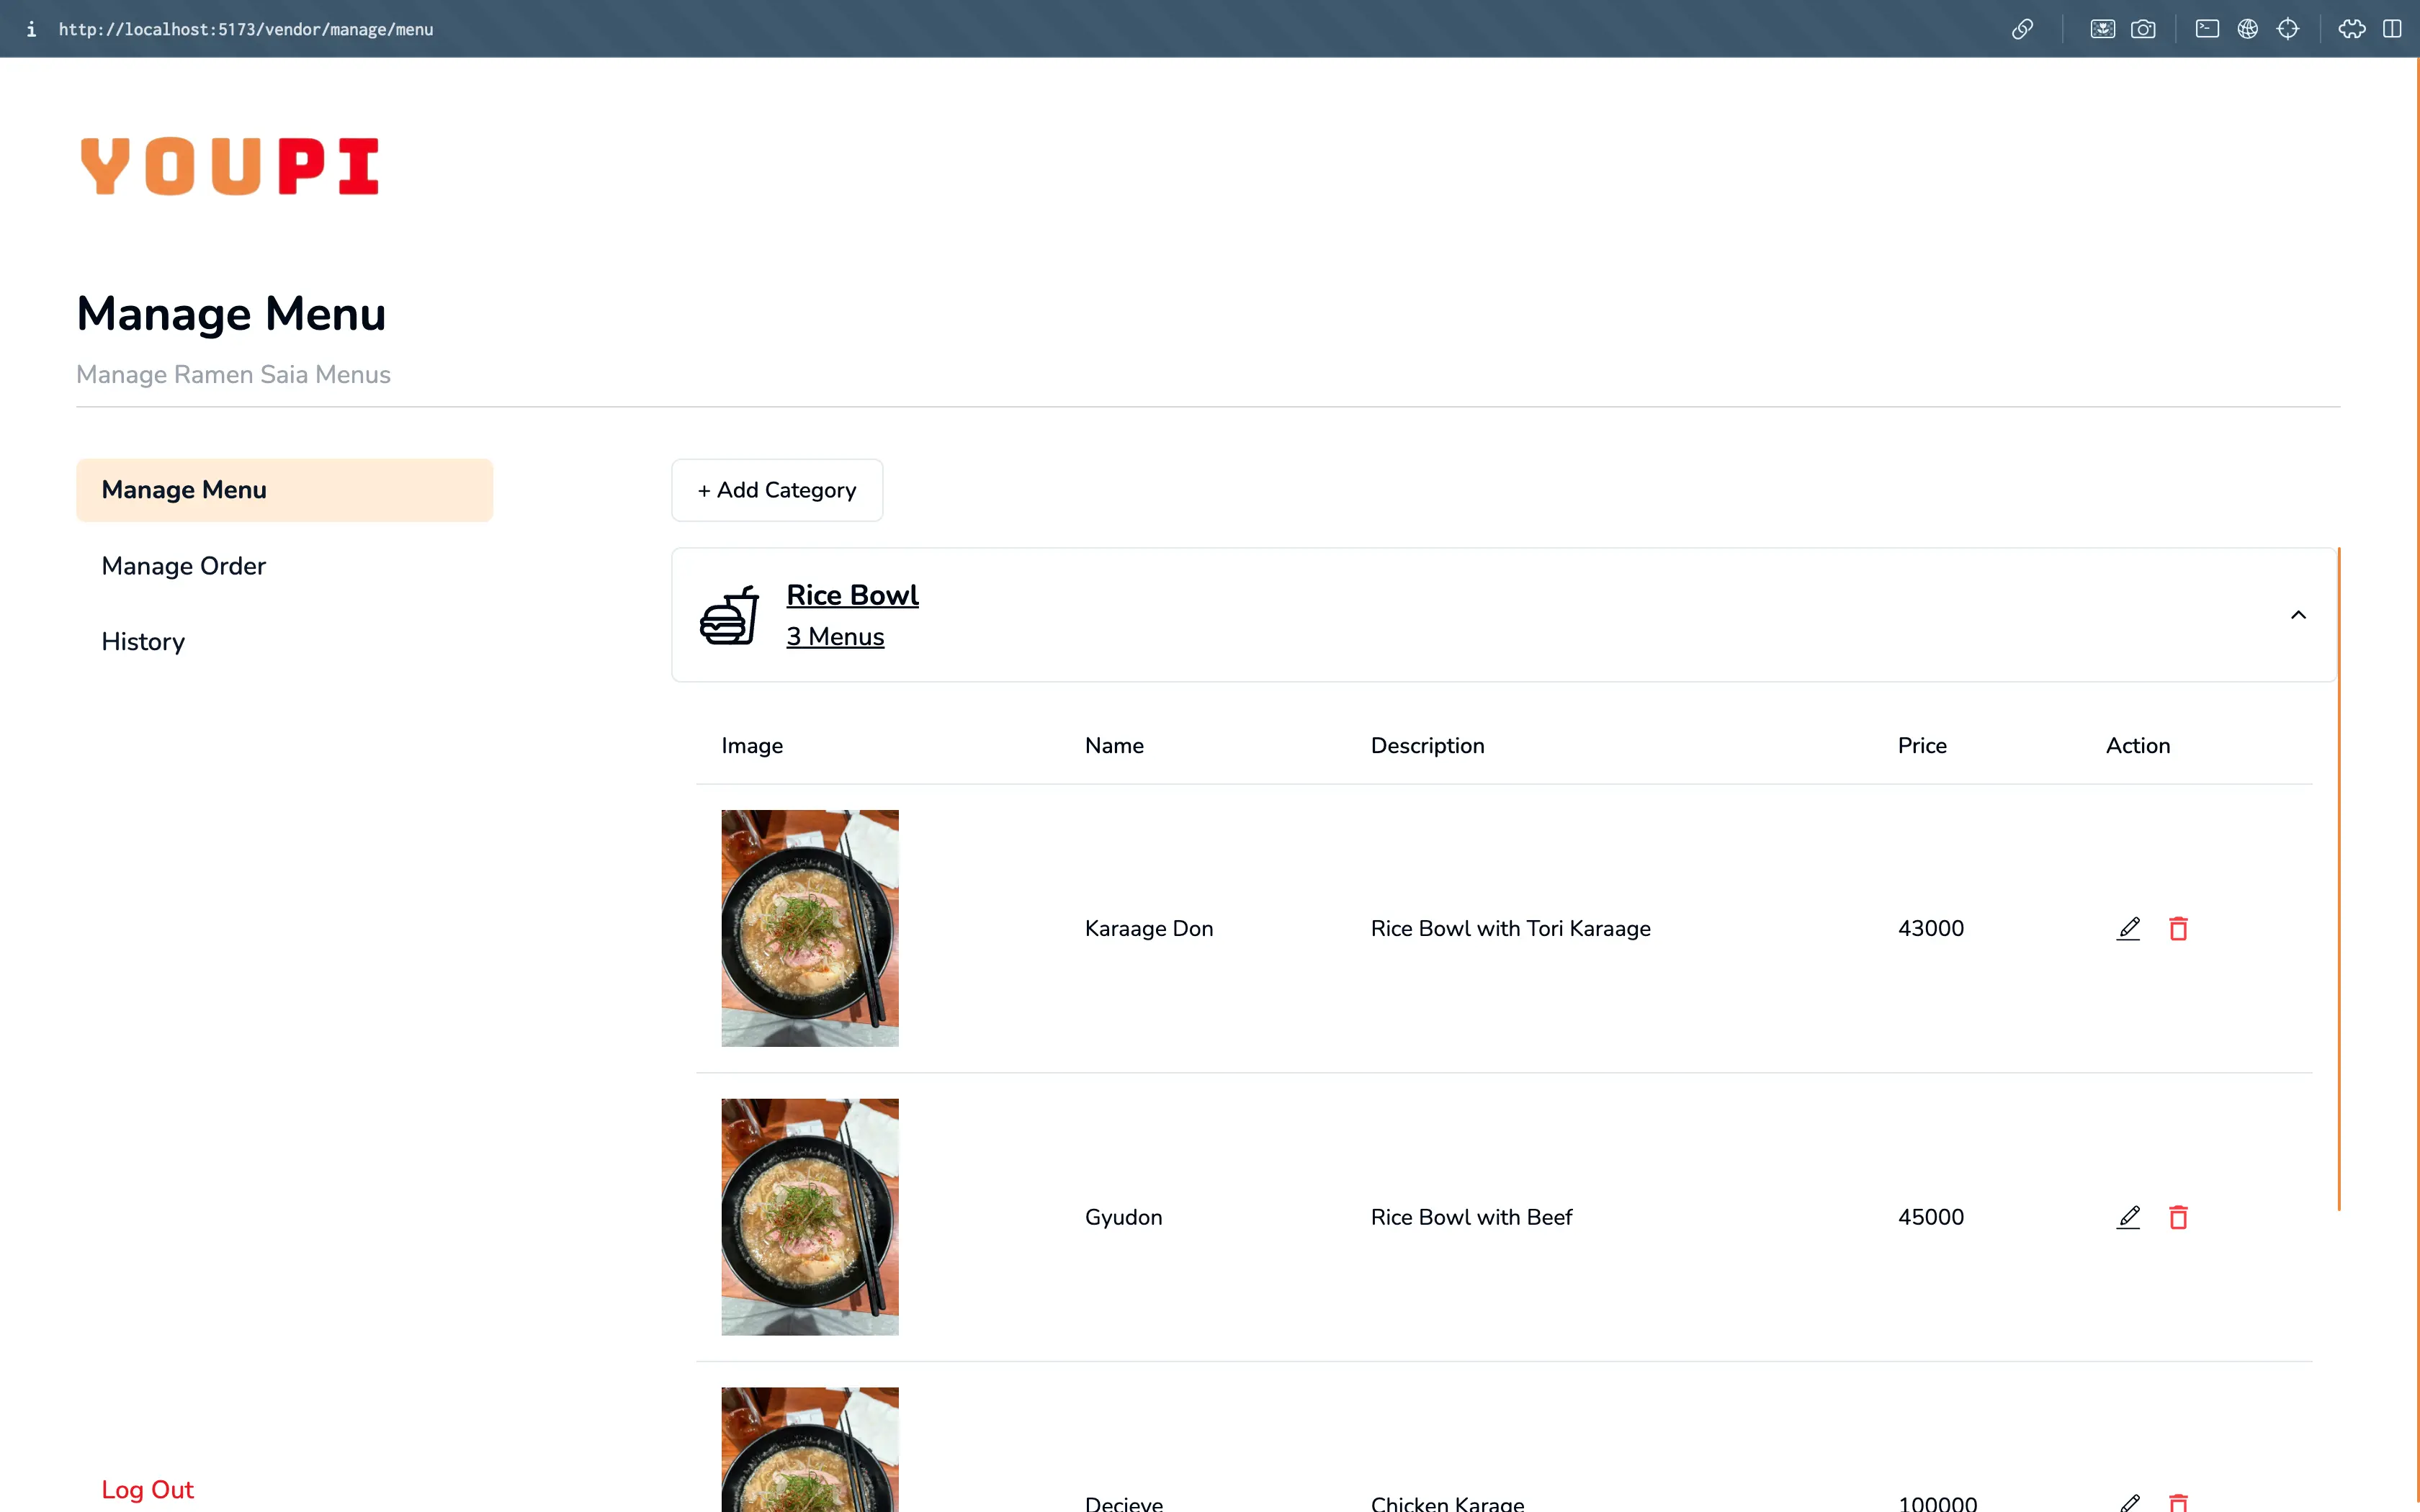This screenshot has height=1512, width=2420.
Task: Click the orange scrollbar beside the menu list
Action: pyautogui.click(x=2338, y=879)
